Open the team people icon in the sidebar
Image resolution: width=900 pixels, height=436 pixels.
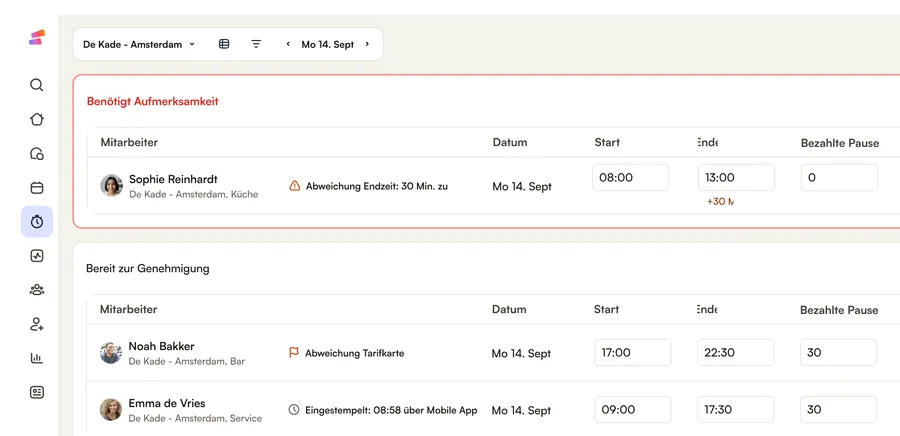[37, 290]
